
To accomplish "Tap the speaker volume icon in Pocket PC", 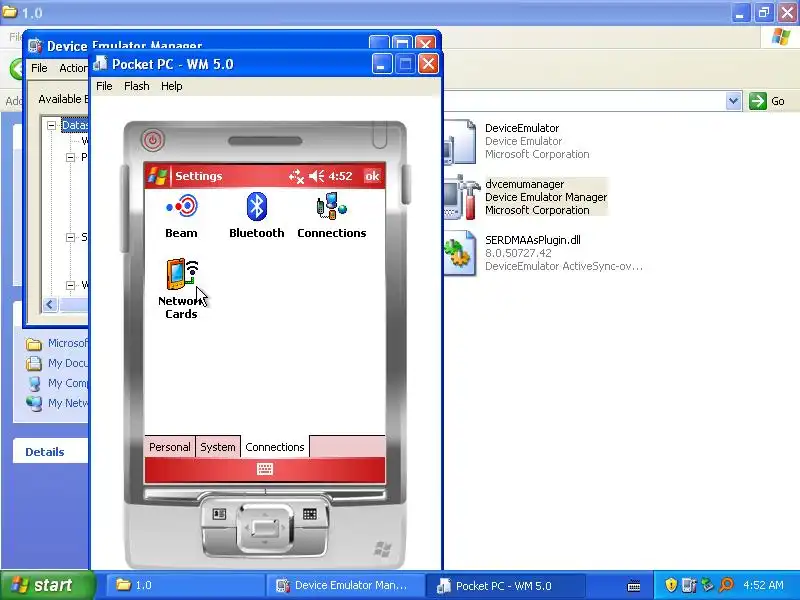I will tap(316, 176).
